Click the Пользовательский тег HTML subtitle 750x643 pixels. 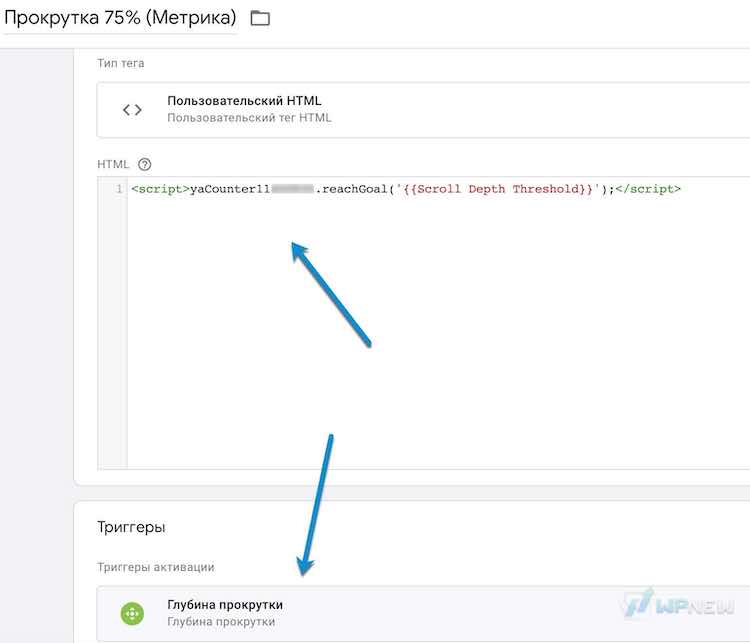point(249,118)
